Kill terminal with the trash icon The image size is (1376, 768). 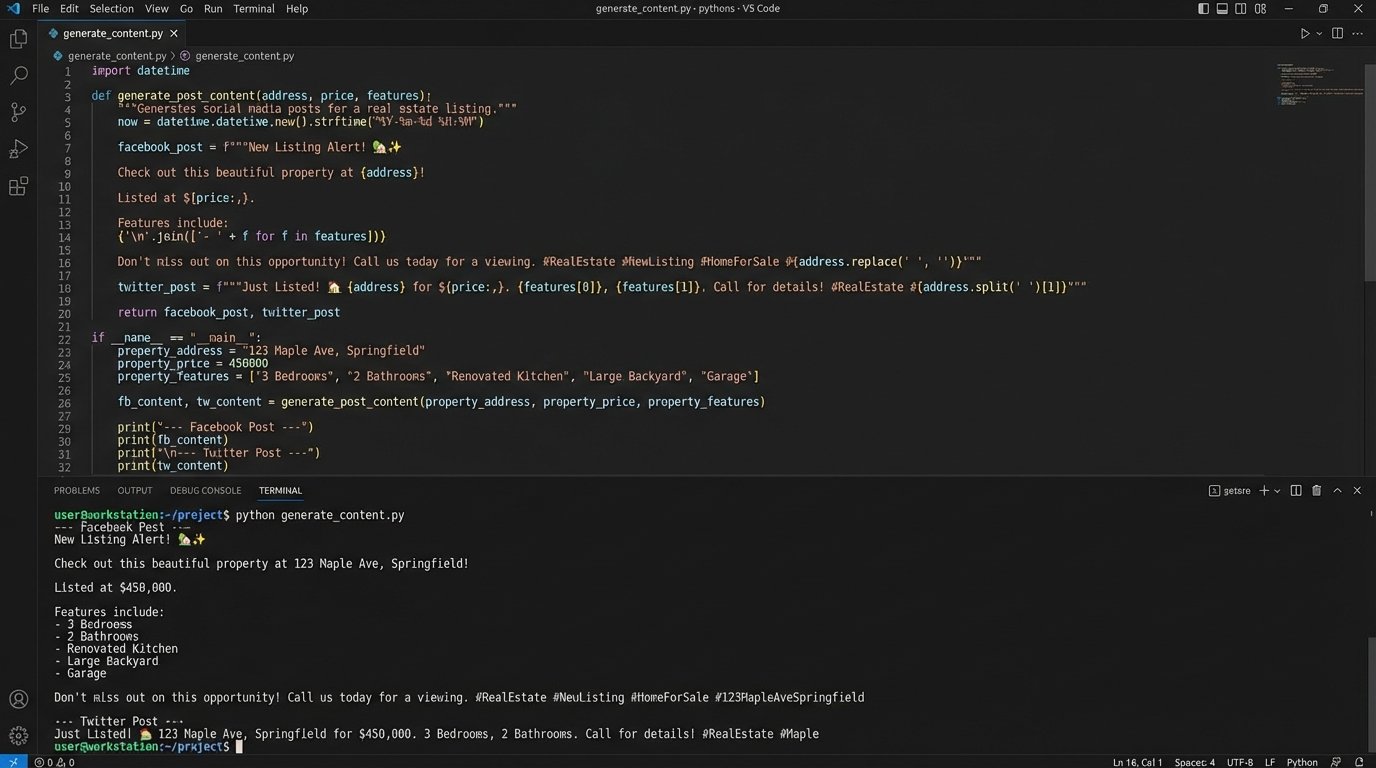tap(1316, 491)
